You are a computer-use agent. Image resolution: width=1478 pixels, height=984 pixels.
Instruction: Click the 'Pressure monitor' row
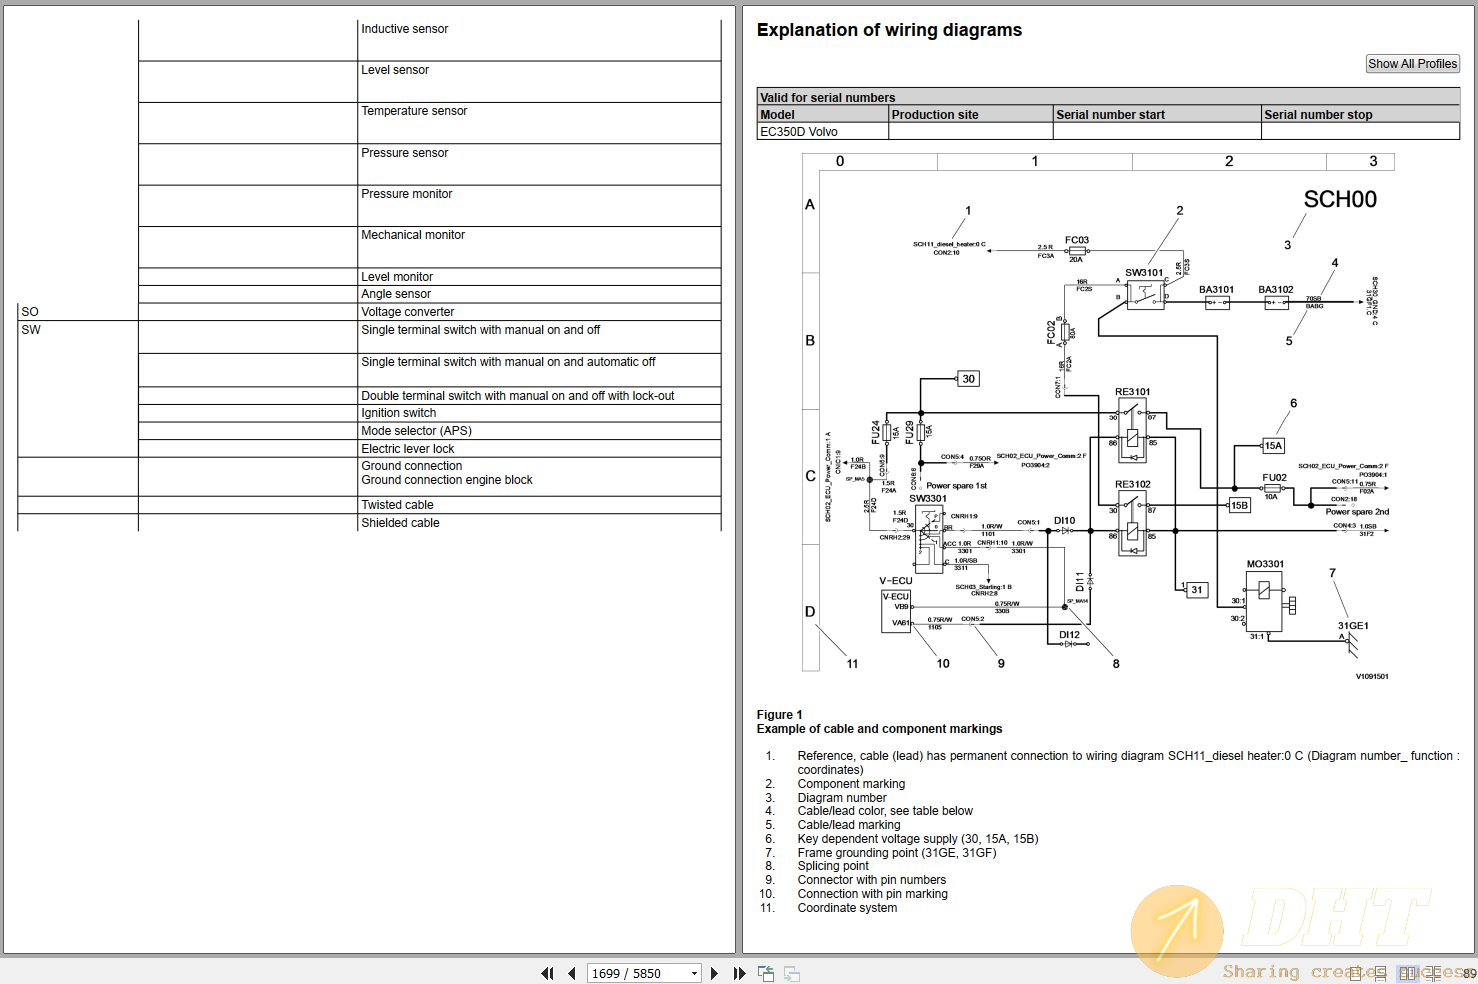(539, 205)
